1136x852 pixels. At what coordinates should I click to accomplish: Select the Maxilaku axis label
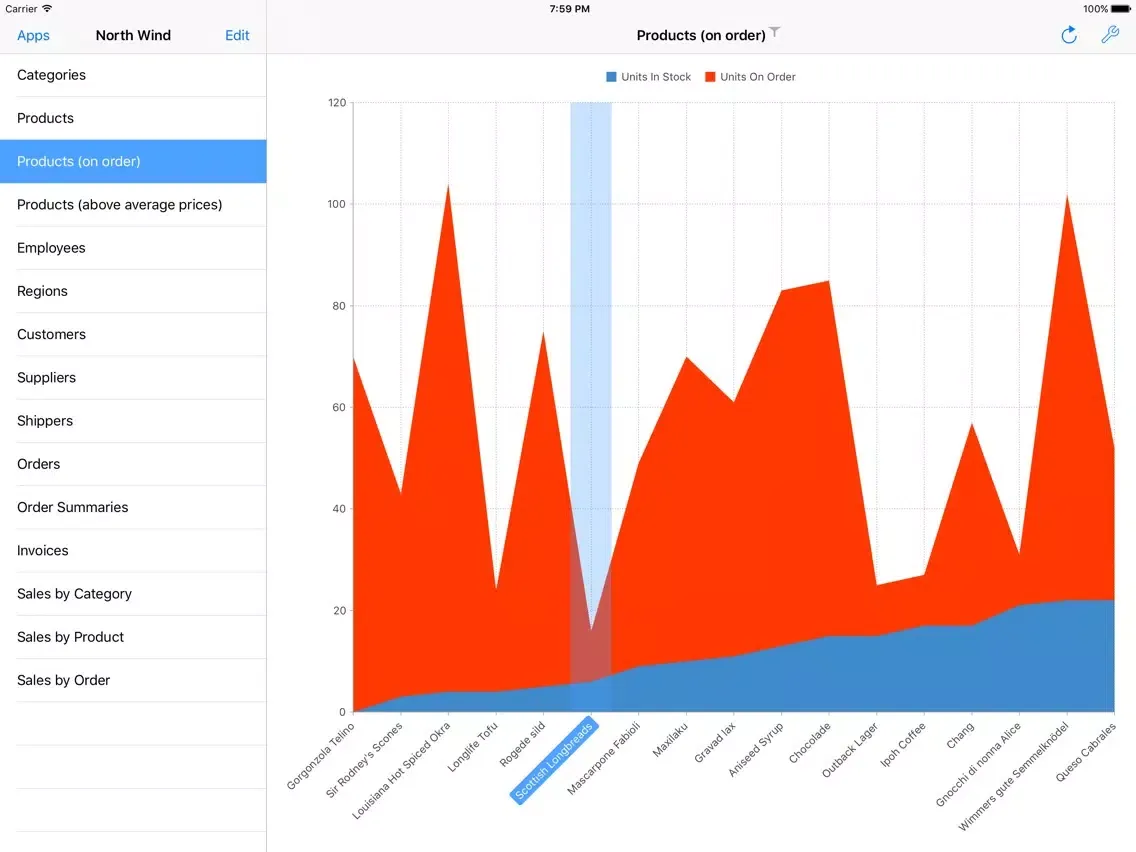(x=670, y=739)
